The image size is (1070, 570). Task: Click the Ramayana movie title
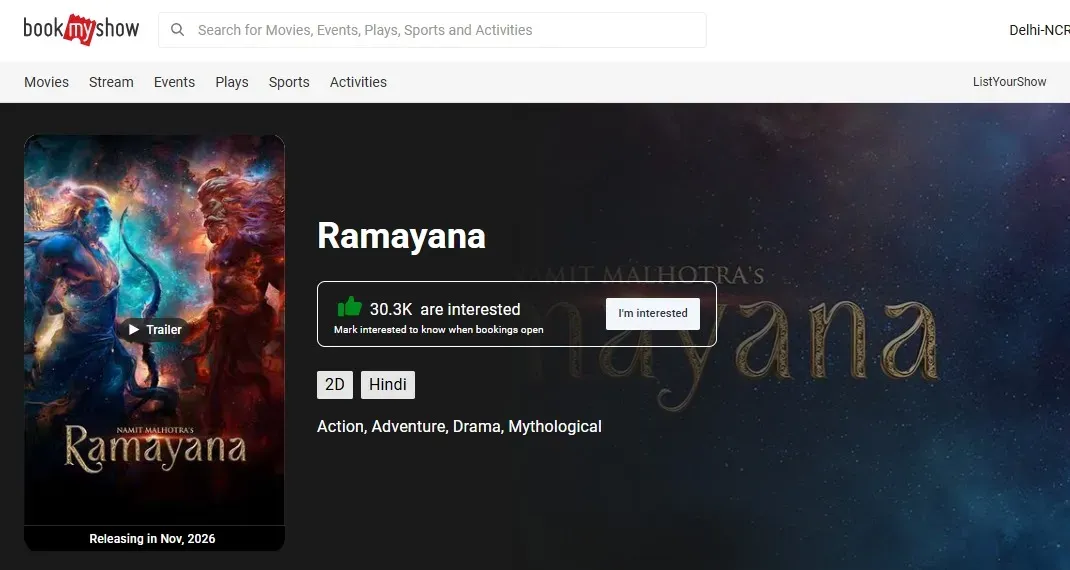click(401, 236)
